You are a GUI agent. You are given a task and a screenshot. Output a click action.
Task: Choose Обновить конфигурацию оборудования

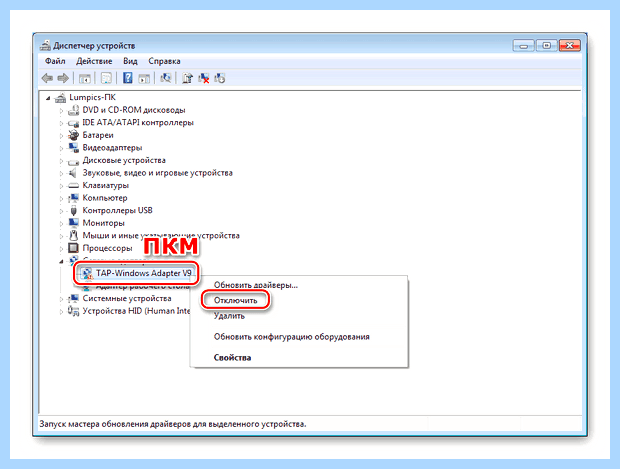click(x=292, y=337)
